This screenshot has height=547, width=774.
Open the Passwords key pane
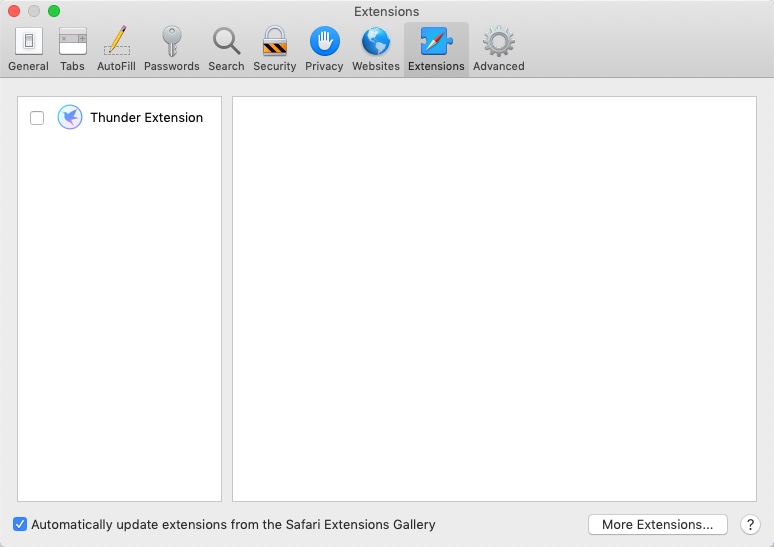171,49
